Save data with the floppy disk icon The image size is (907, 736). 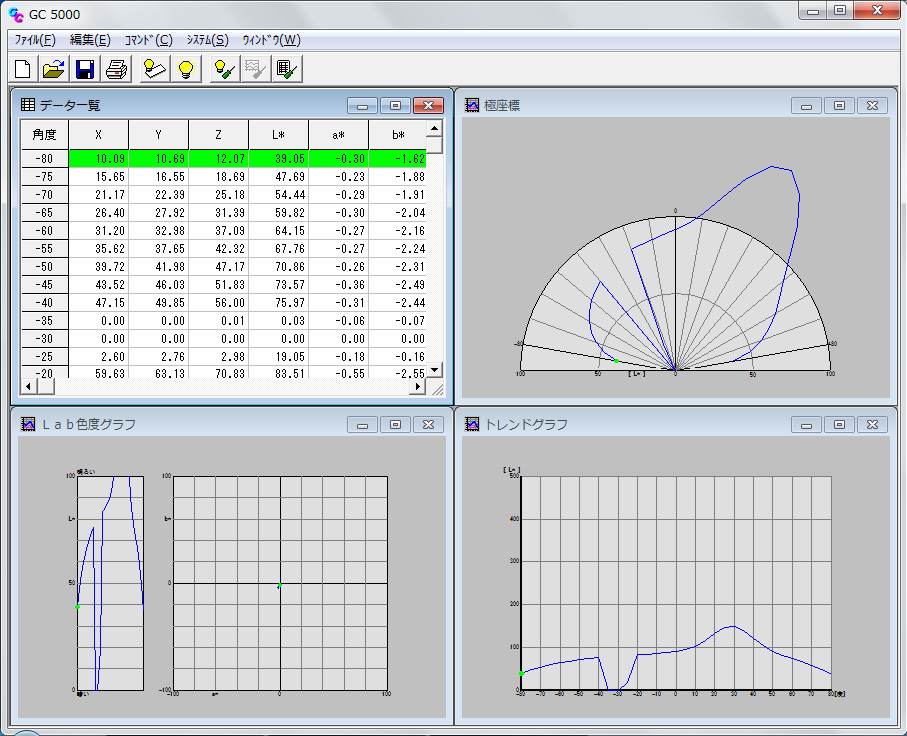coord(85,69)
